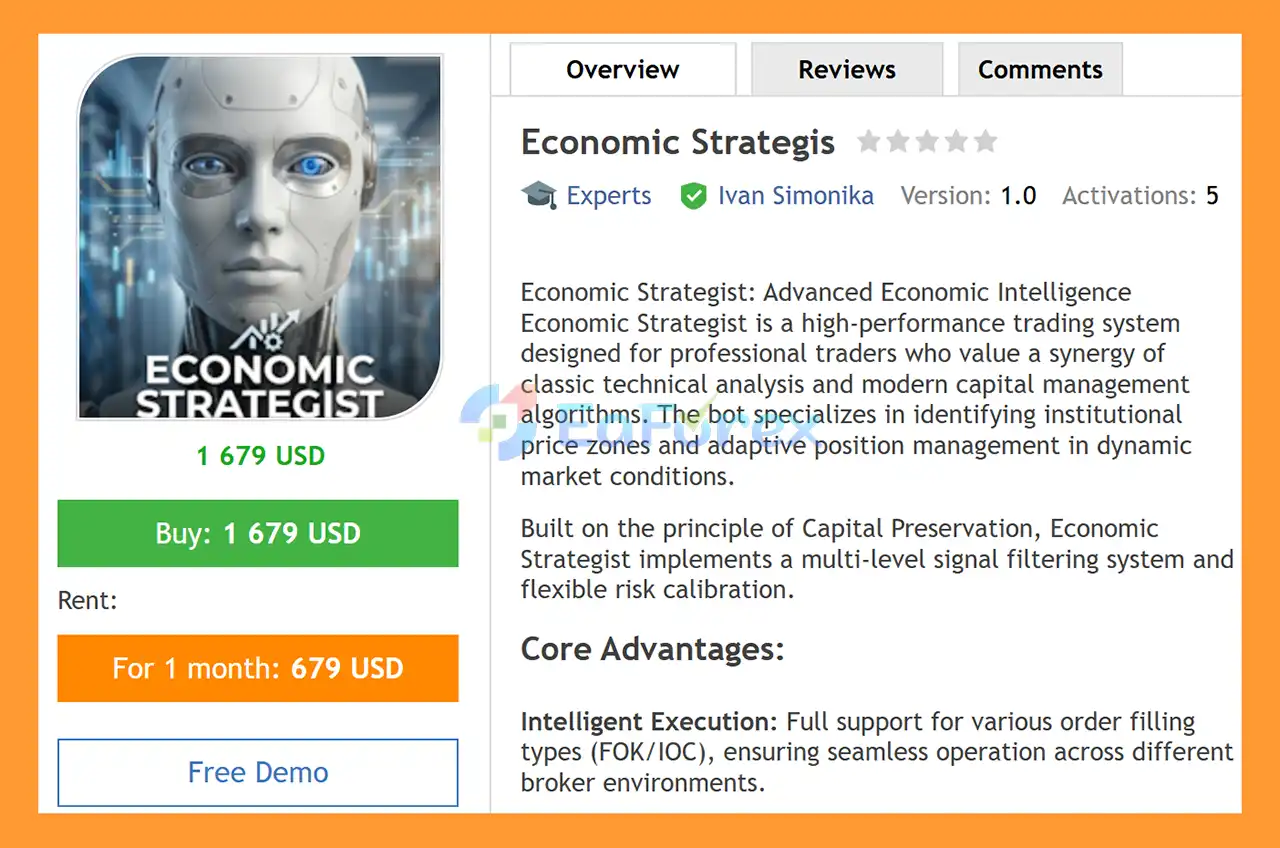The image size is (1280, 848).
Task: Rent for 1 month at 679 USD
Action: 258,668
